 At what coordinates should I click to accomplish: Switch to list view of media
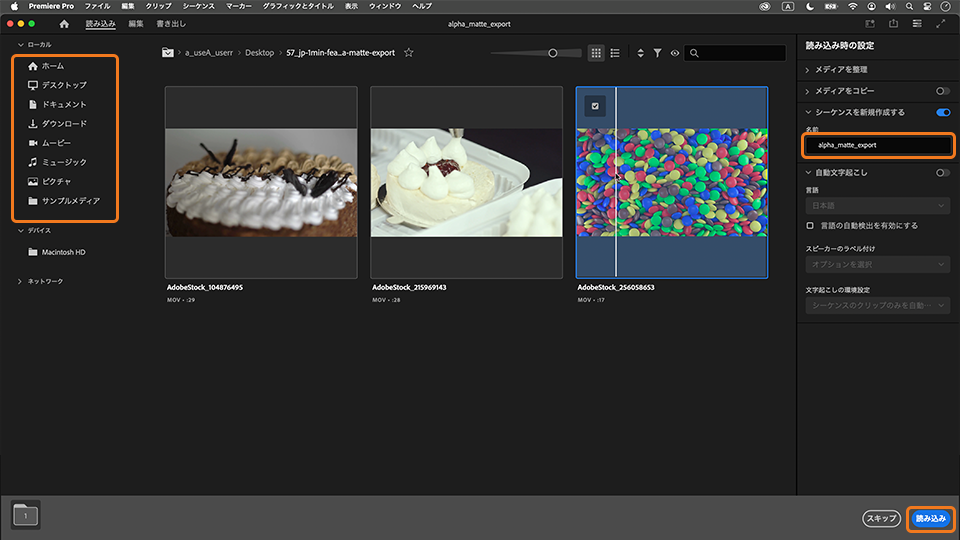click(x=615, y=53)
